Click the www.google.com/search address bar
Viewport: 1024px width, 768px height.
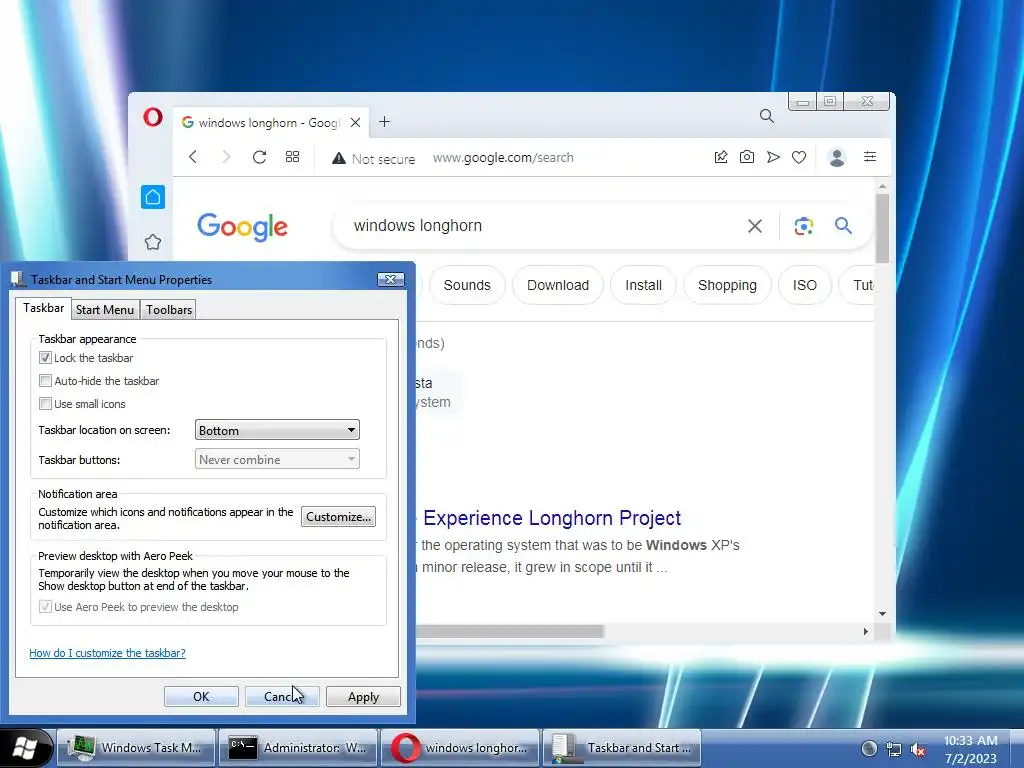pyautogui.click(x=503, y=157)
